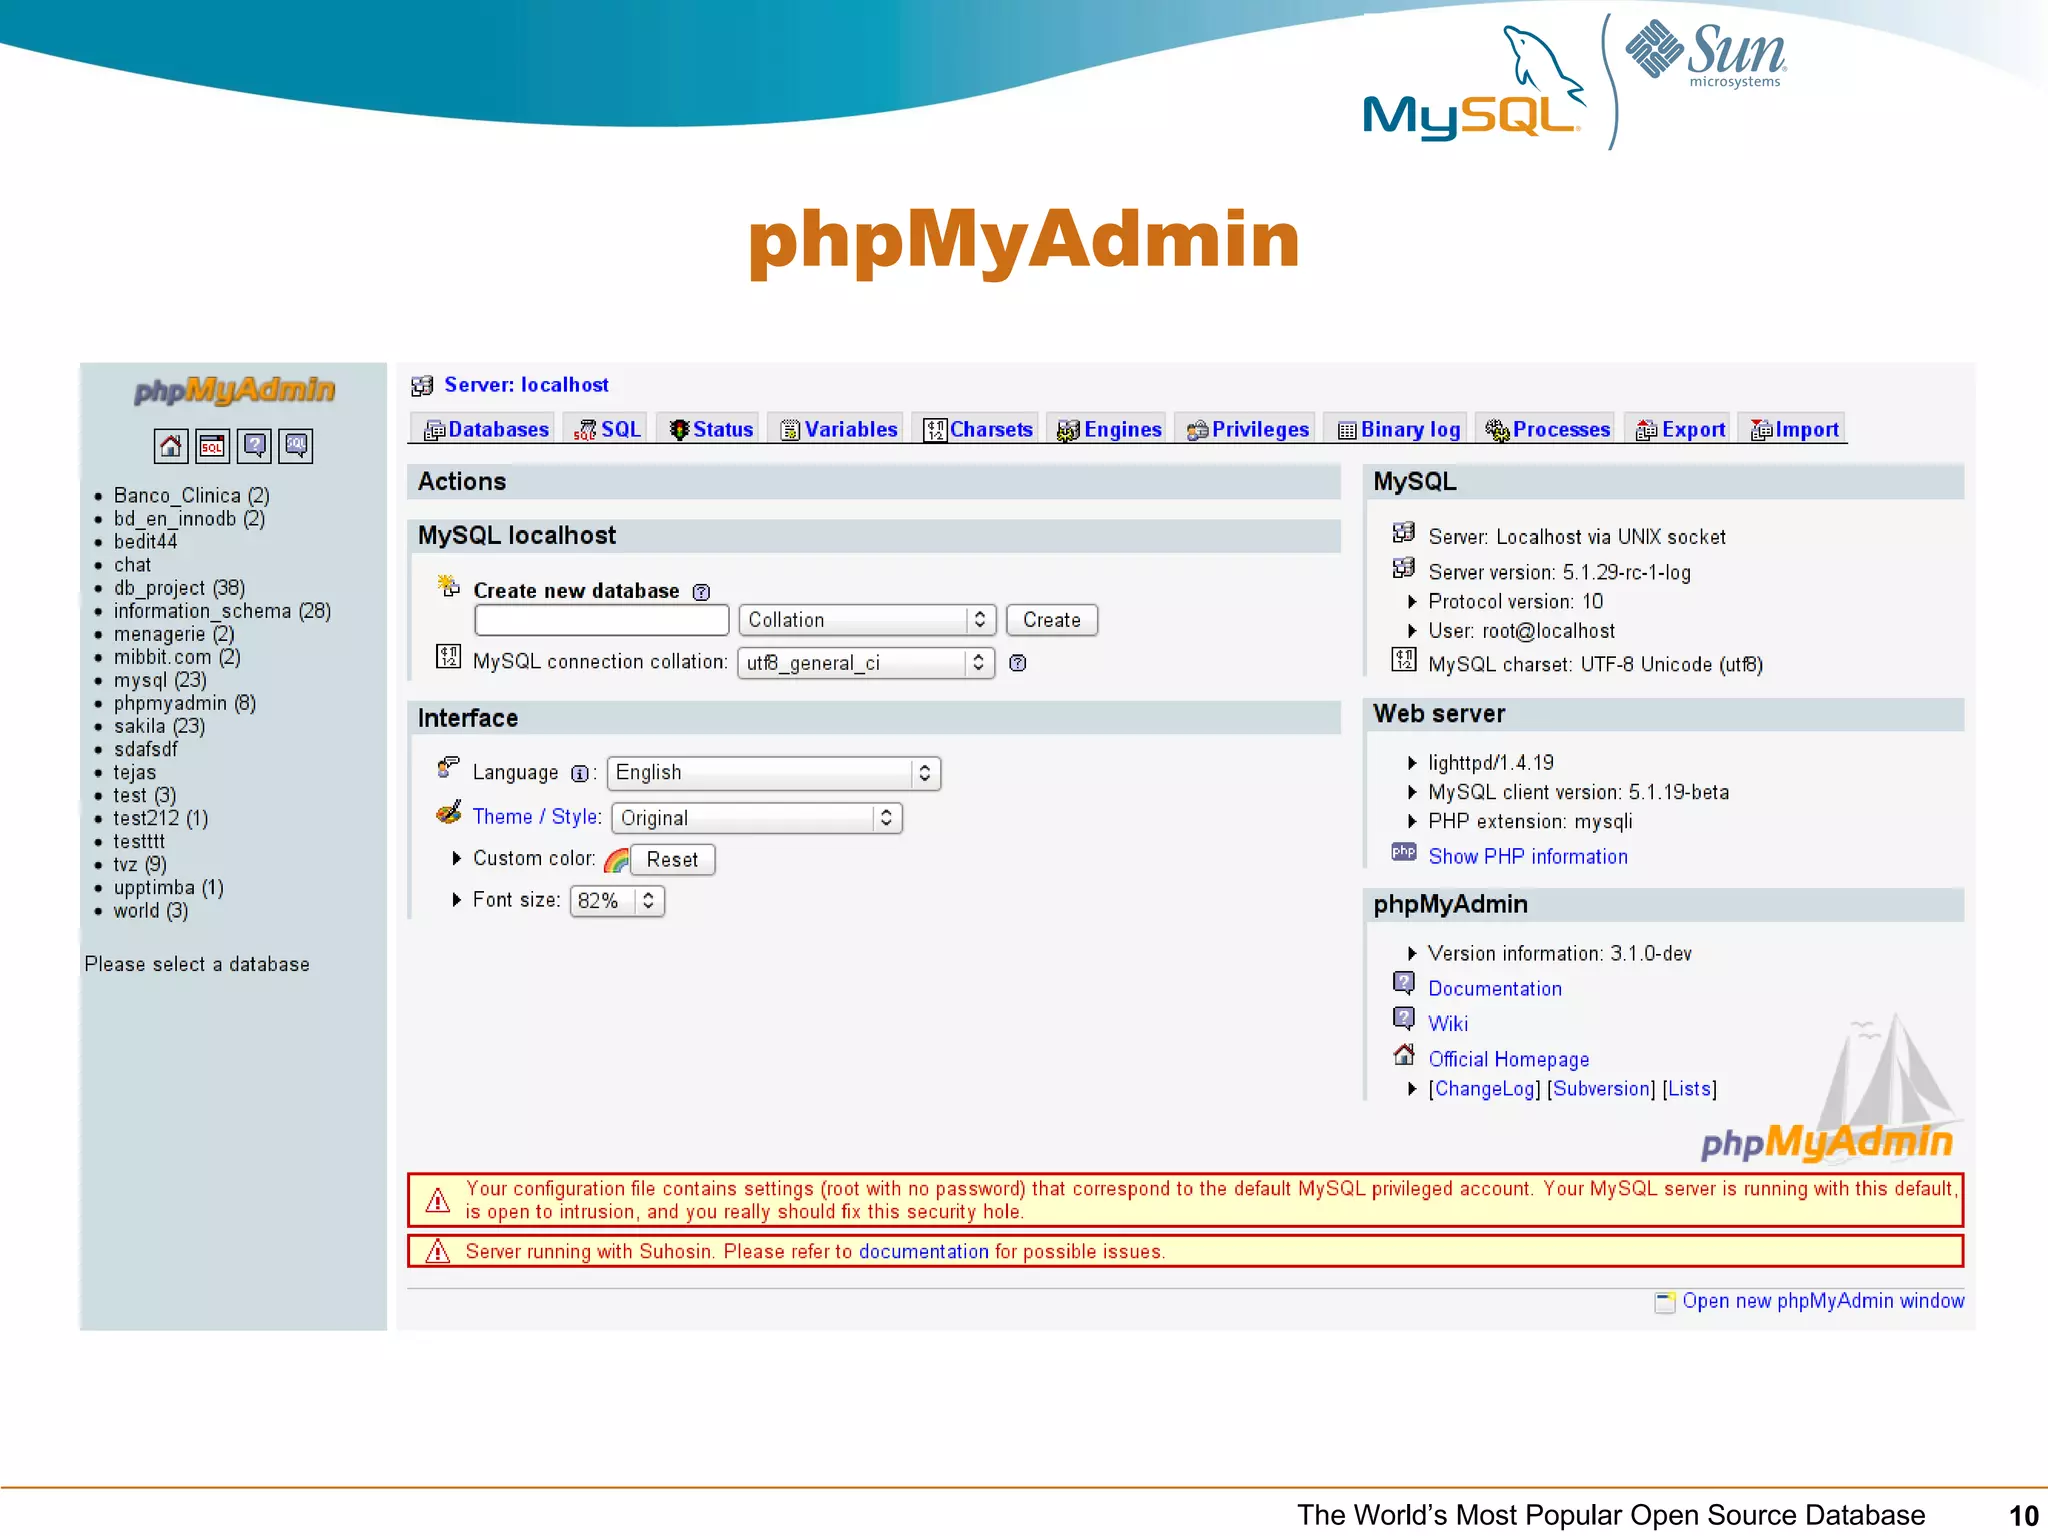
Task: Click the Create new database star icon
Action: (x=449, y=586)
